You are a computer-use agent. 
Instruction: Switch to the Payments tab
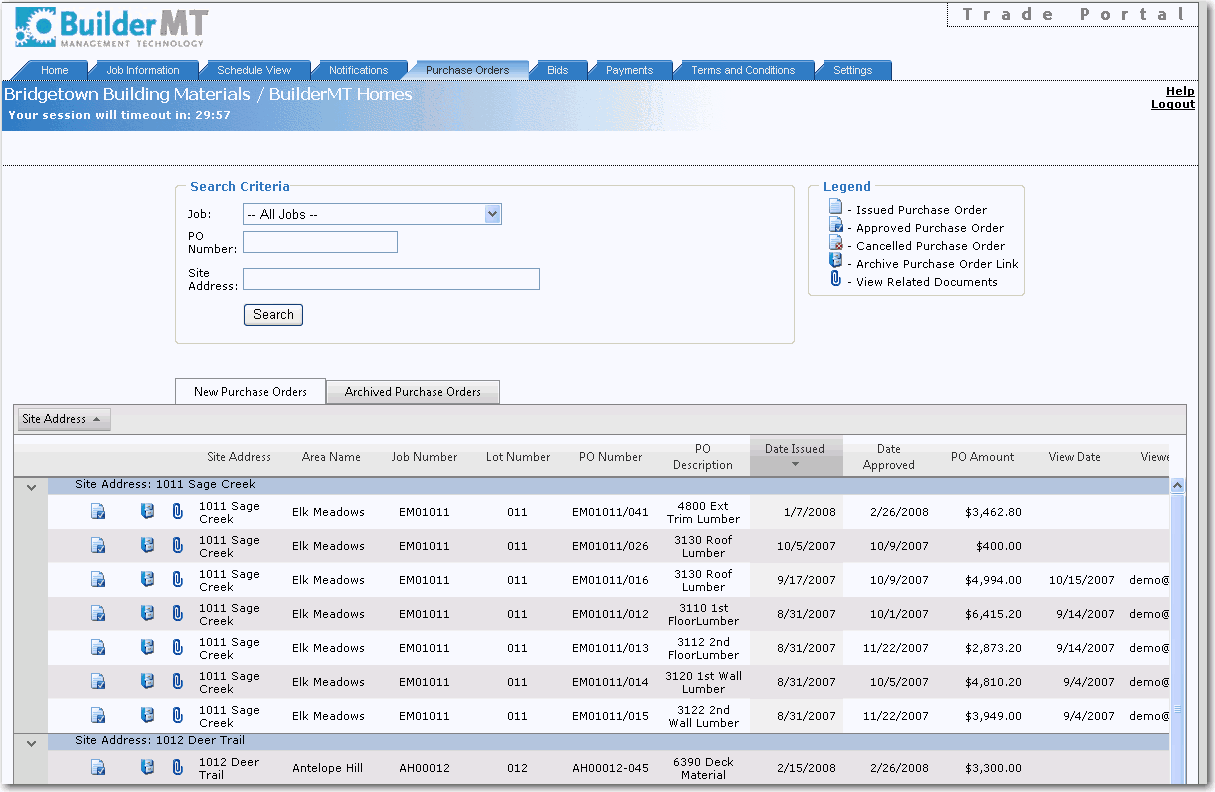pyautogui.click(x=629, y=70)
